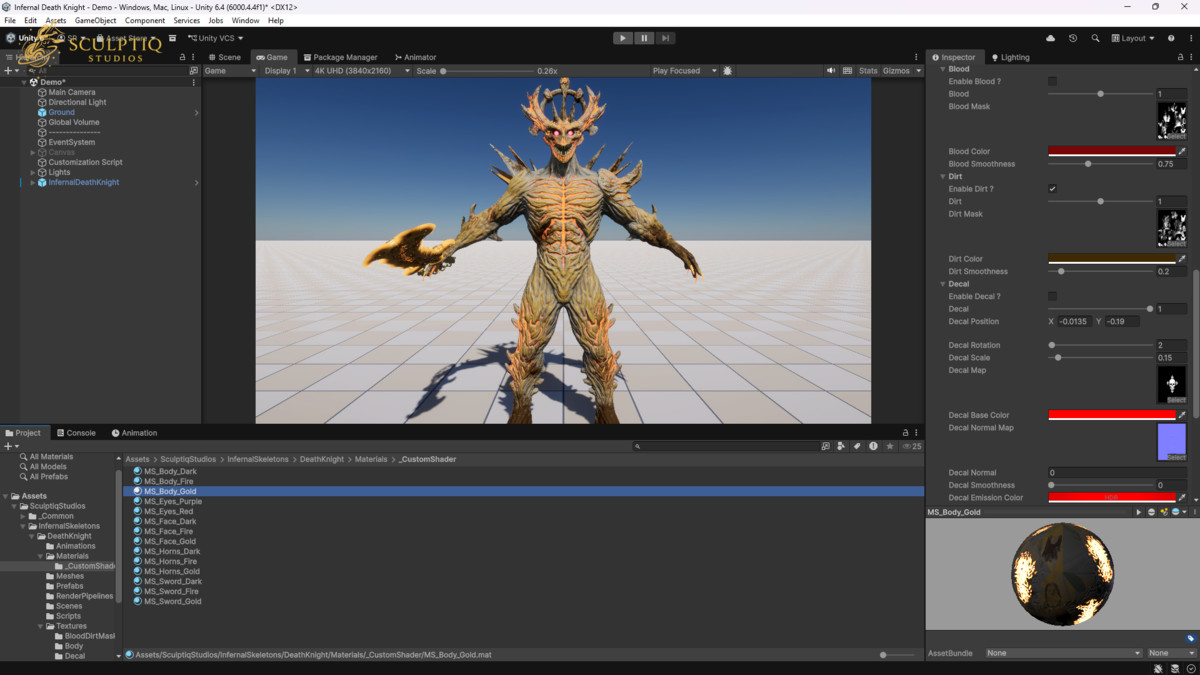Image resolution: width=1200 pixels, height=675 pixels.
Task: Click the blue asset label tag icon
Action: pyautogui.click(x=1190, y=638)
